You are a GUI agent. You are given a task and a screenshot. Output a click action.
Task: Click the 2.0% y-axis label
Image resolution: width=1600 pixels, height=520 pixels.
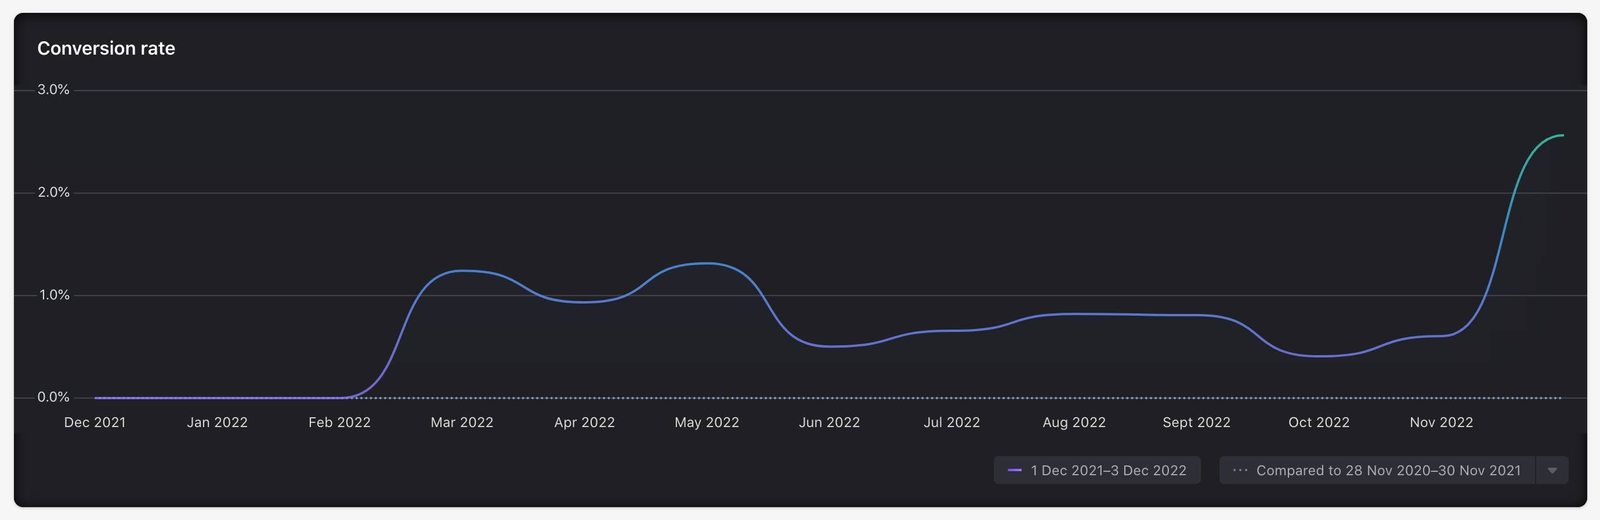click(x=54, y=192)
